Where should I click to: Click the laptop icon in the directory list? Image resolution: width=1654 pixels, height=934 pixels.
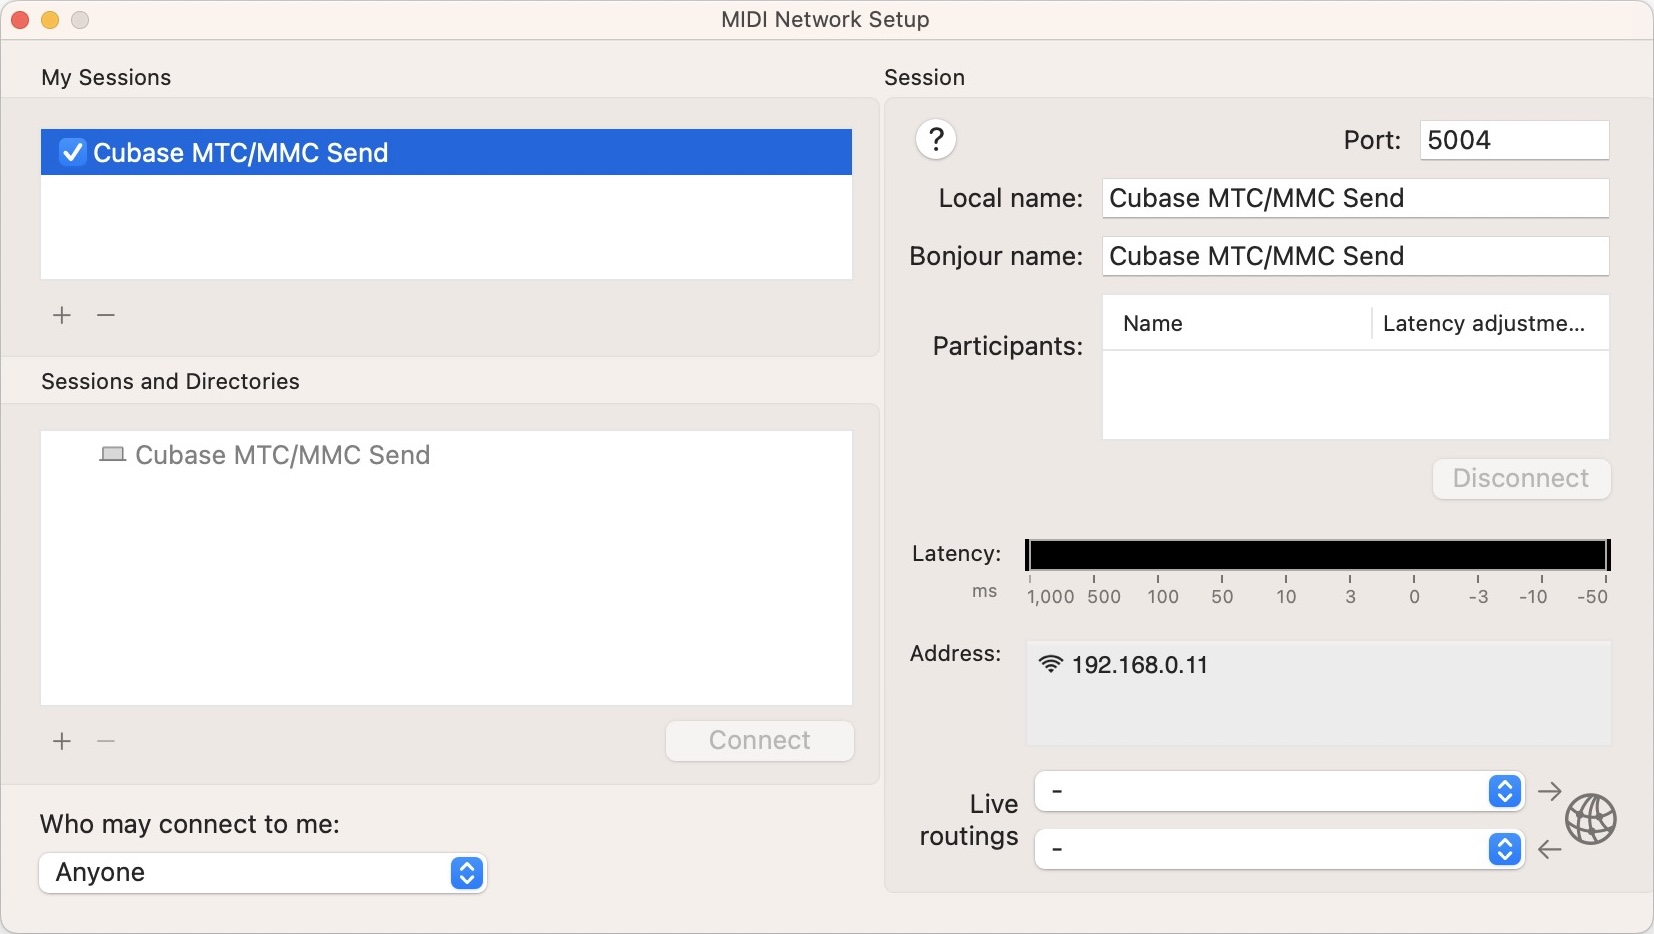coord(112,455)
